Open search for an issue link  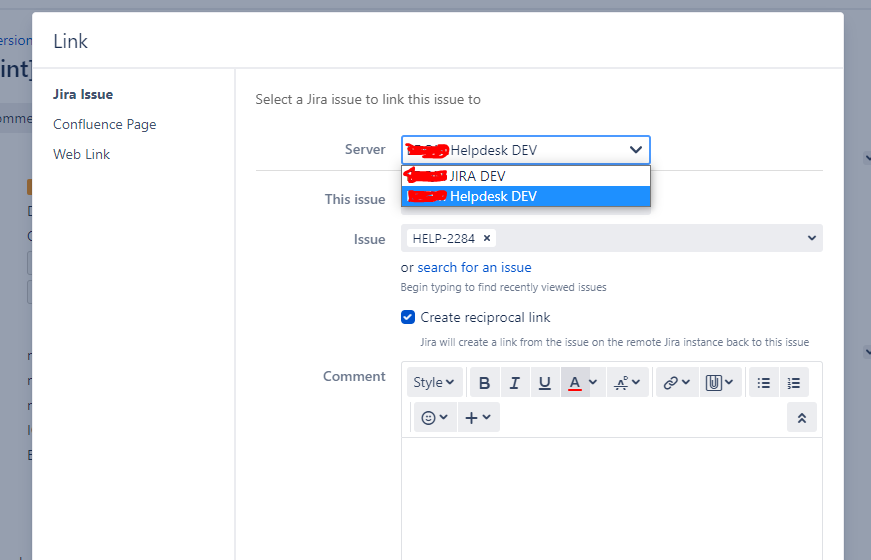[474, 267]
